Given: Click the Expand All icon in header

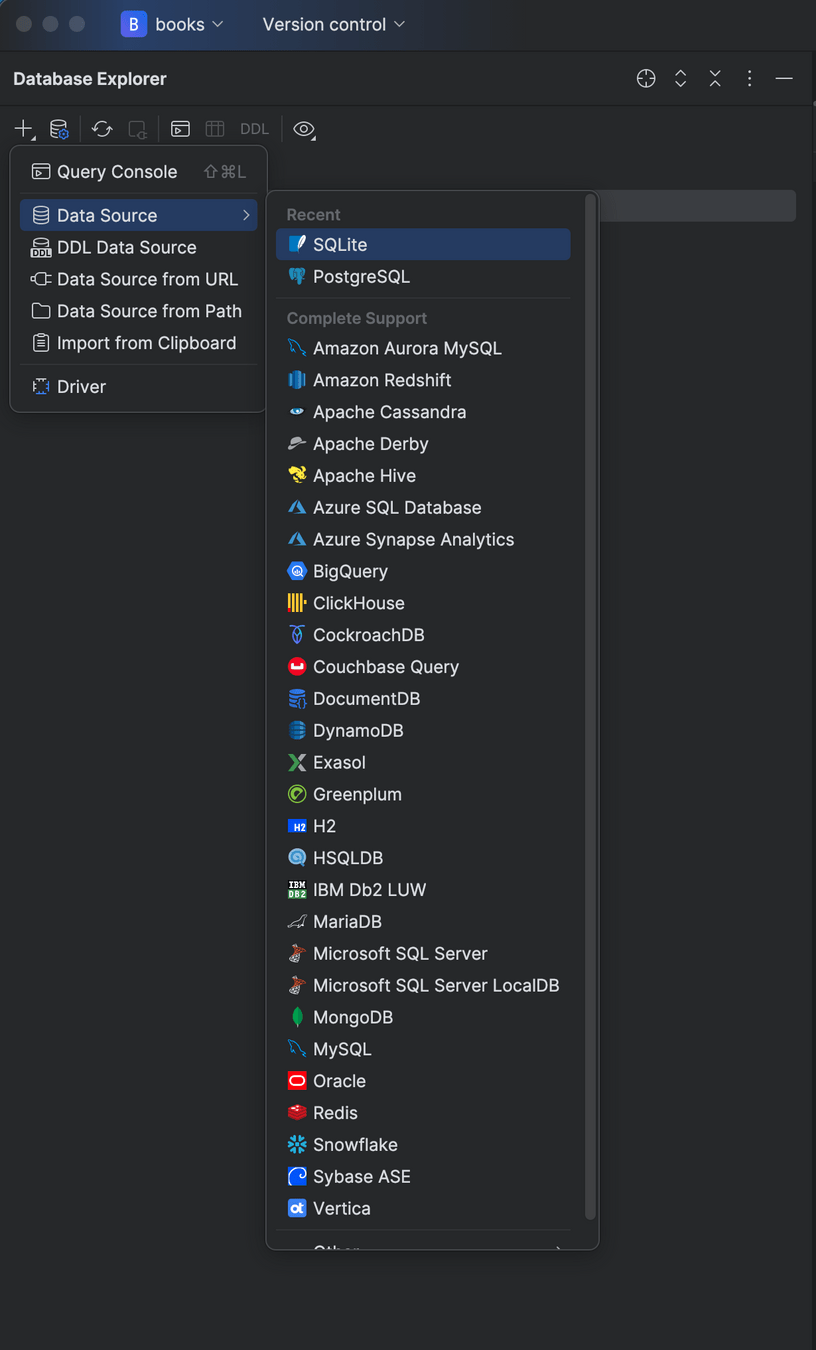Looking at the screenshot, I should pyautogui.click(x=680, y=79).
